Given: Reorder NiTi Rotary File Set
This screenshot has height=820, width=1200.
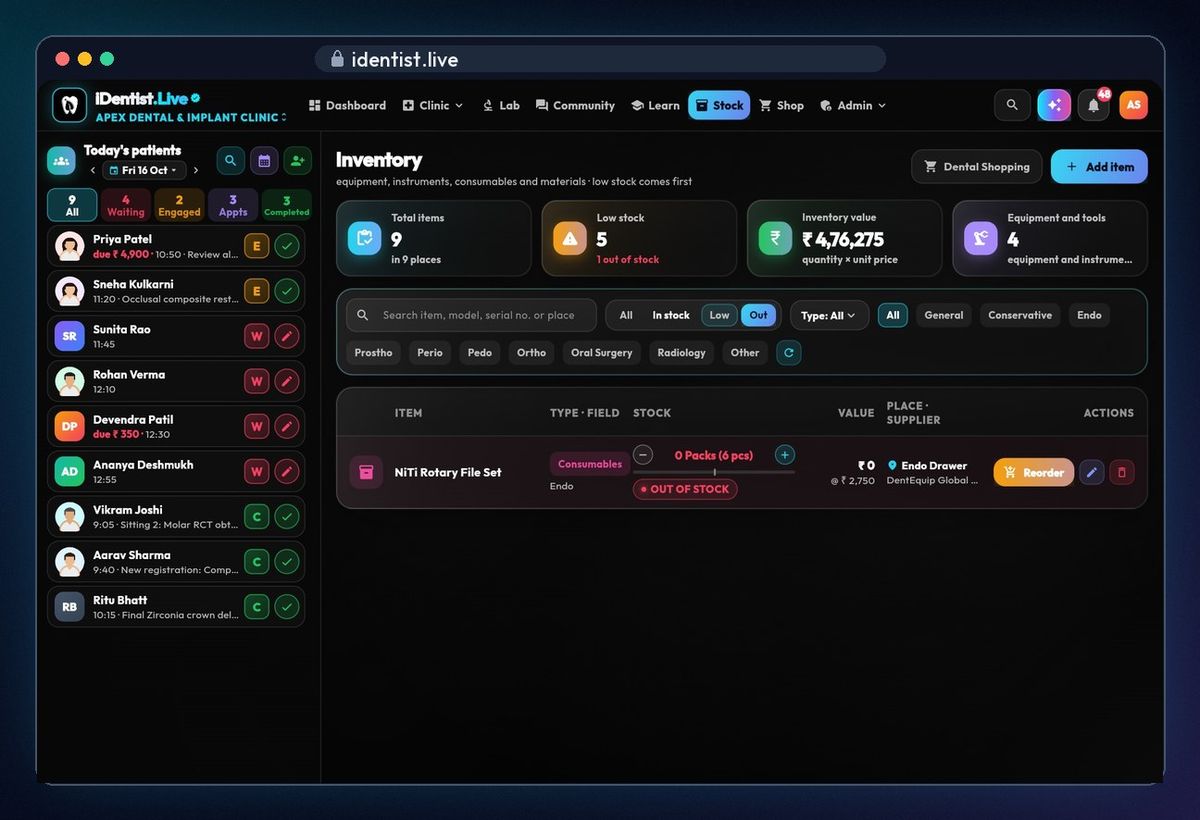Looking at the screenshot, I should point(1034,472).
